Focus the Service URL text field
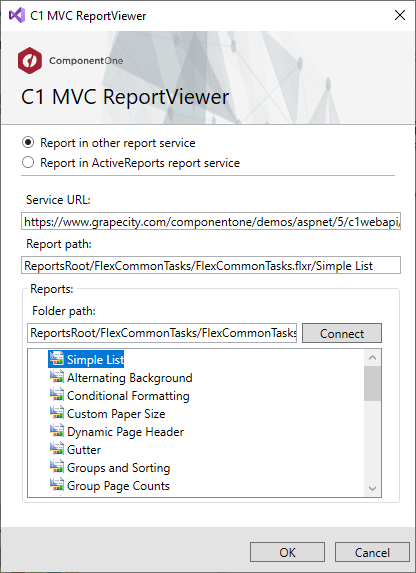 pyautogui.click(x=211, y=221)
